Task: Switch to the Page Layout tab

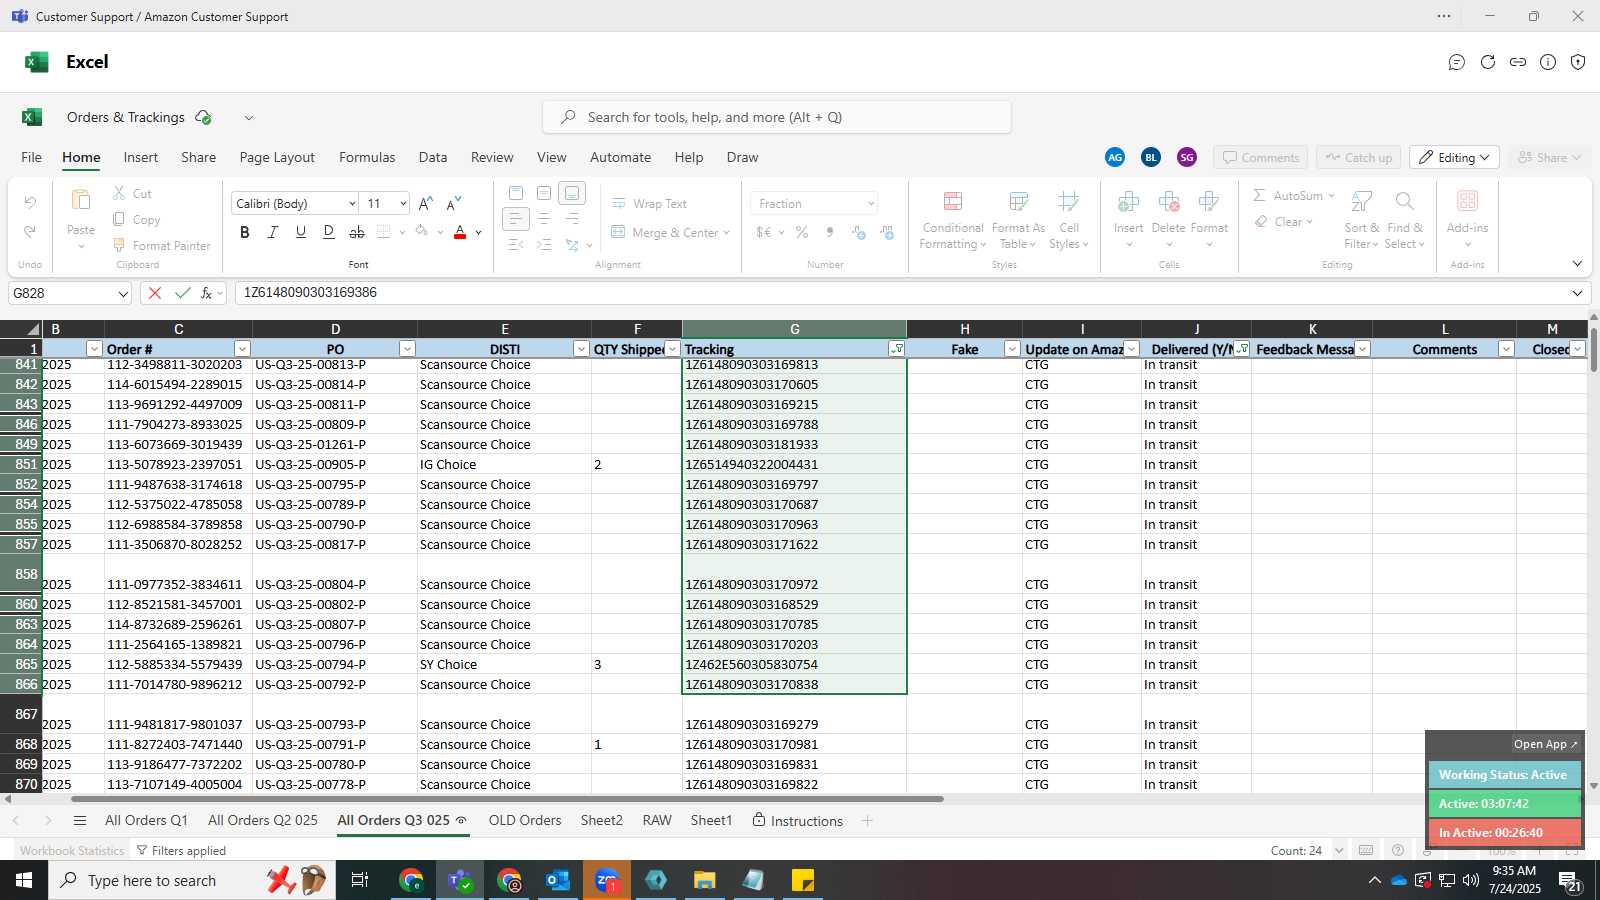Action: click(277, 157)
